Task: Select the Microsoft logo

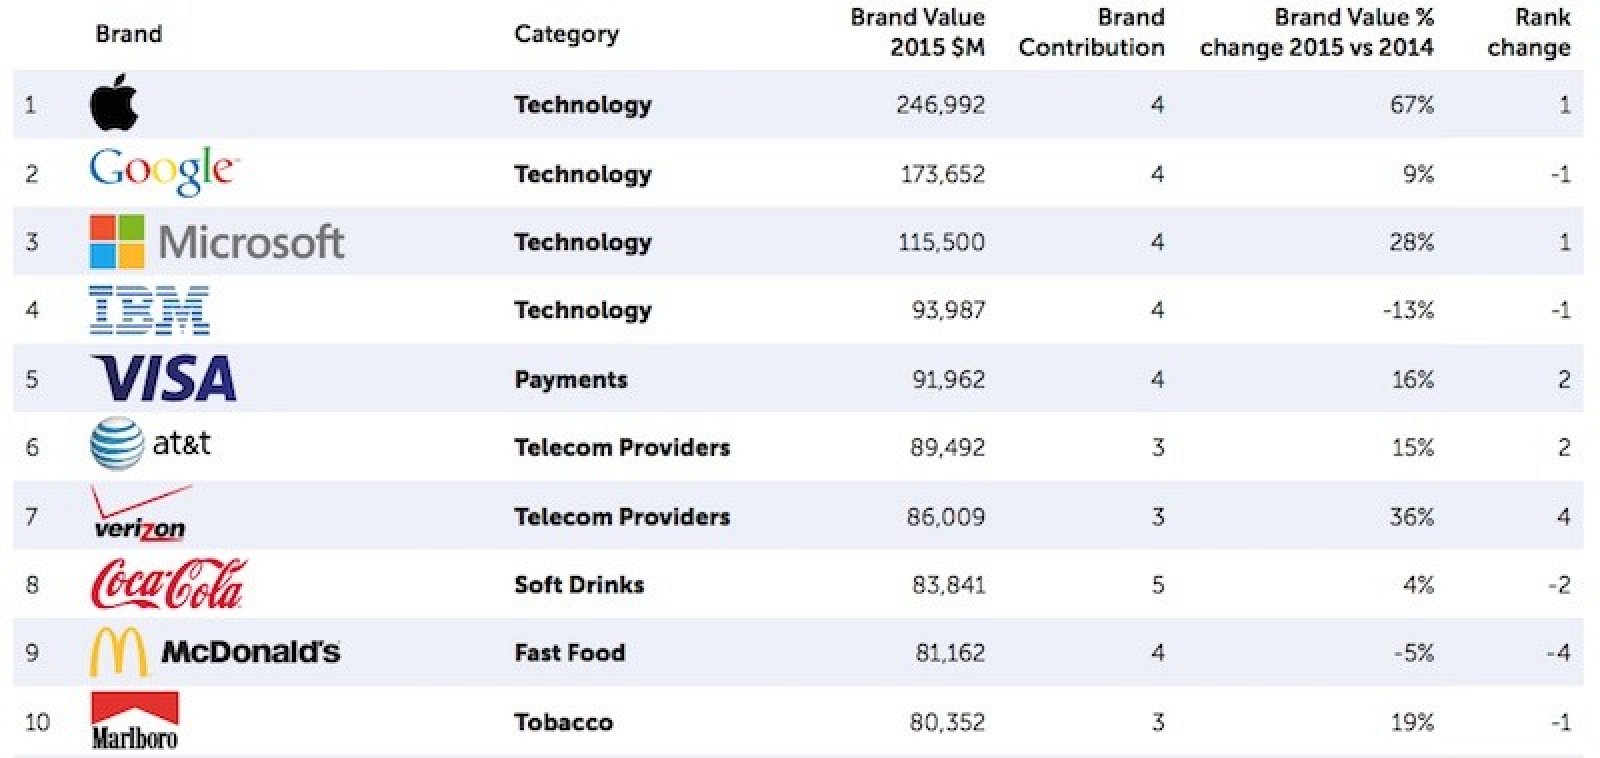Action: coord(217,242)
